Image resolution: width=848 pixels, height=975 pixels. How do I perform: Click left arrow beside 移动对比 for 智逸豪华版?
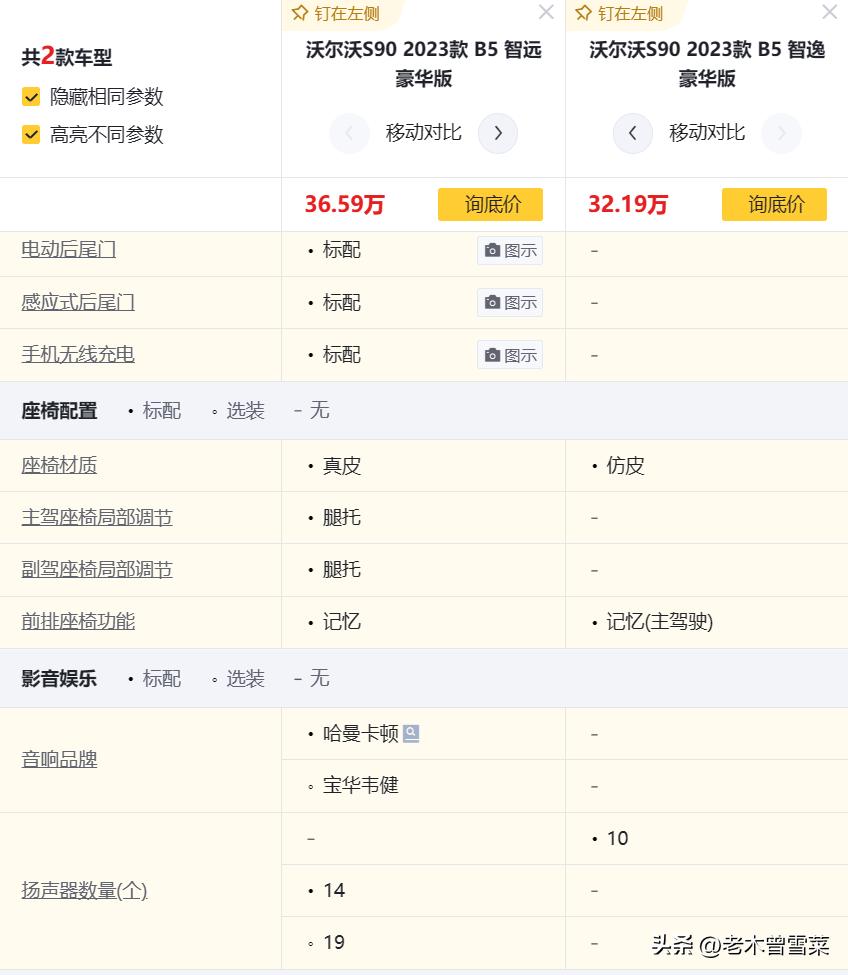pyautogui.click(x=632, y=133)
